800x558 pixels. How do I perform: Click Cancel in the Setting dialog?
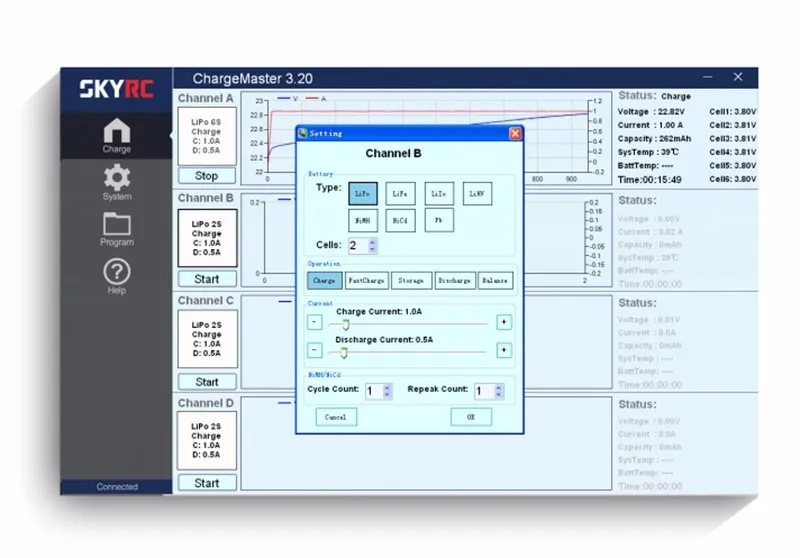336,417
